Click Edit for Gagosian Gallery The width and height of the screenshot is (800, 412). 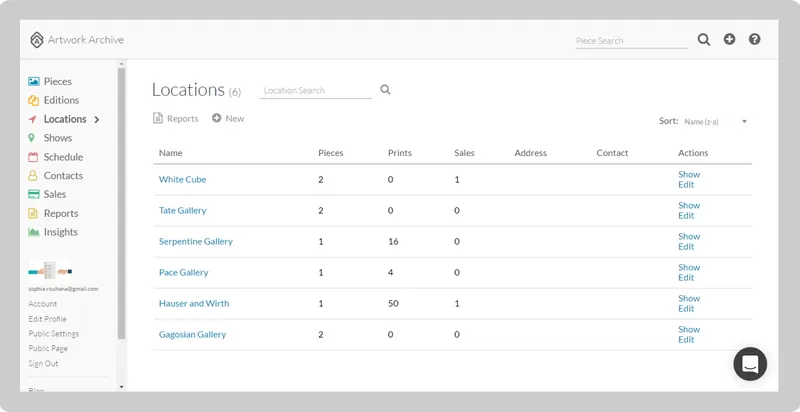tap(686, 340)
